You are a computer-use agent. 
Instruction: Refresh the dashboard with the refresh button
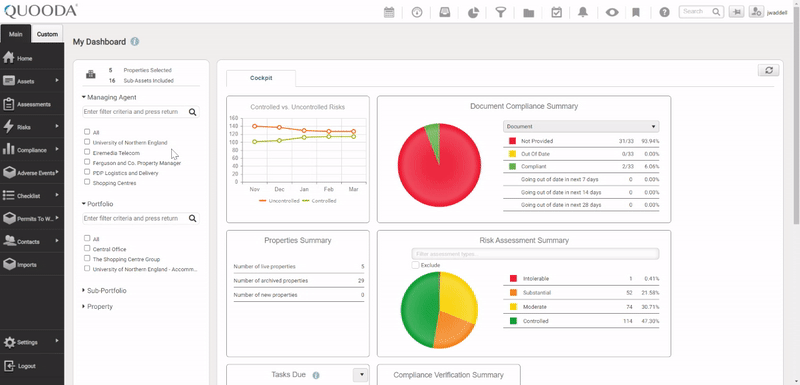click(x=768, y=70)
